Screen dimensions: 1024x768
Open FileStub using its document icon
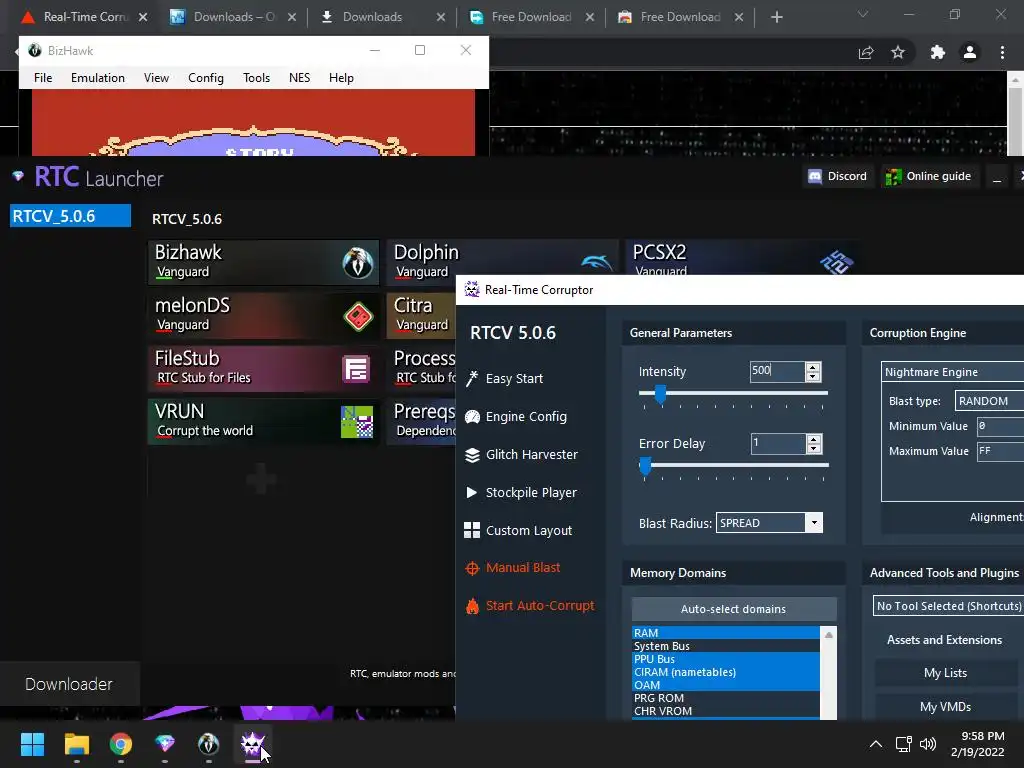point(356,369)
